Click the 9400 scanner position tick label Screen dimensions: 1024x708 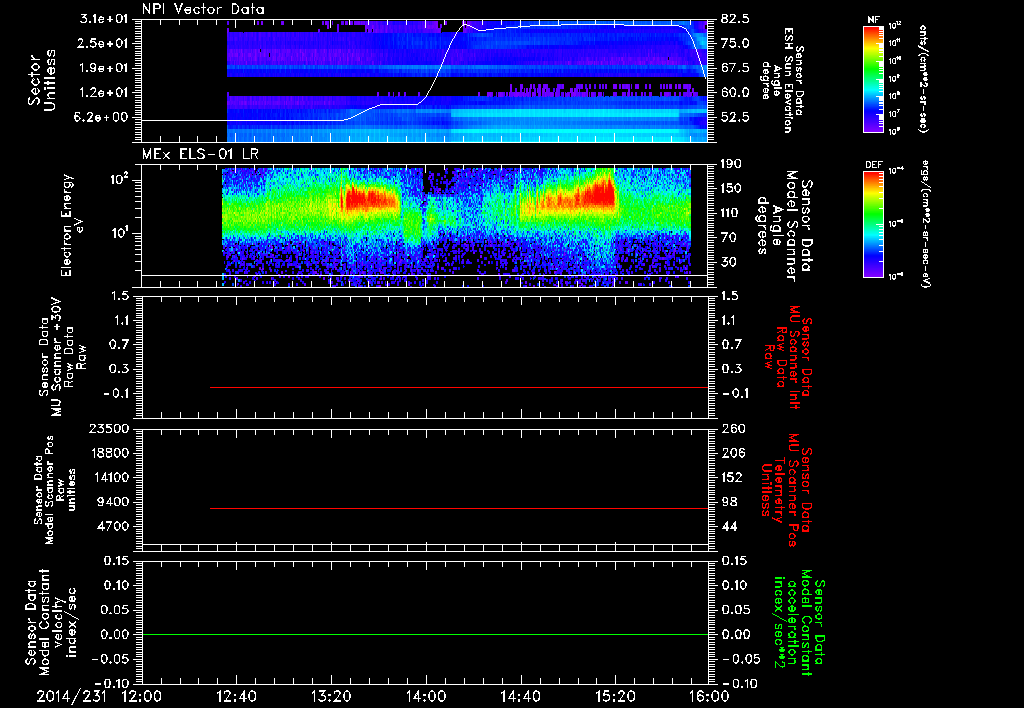[112, 502]
